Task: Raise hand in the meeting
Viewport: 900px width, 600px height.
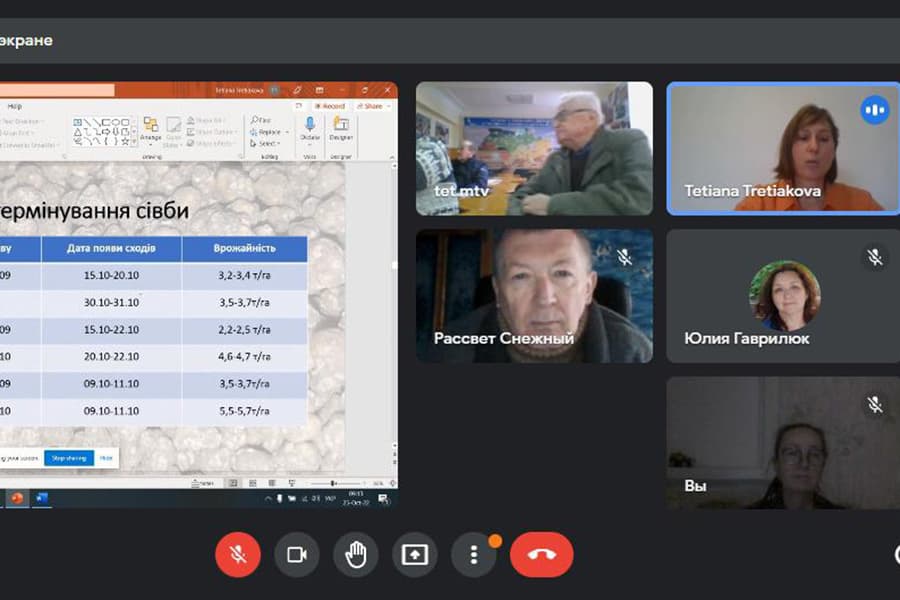Action: pyautogui.click(x=356, y=554)
